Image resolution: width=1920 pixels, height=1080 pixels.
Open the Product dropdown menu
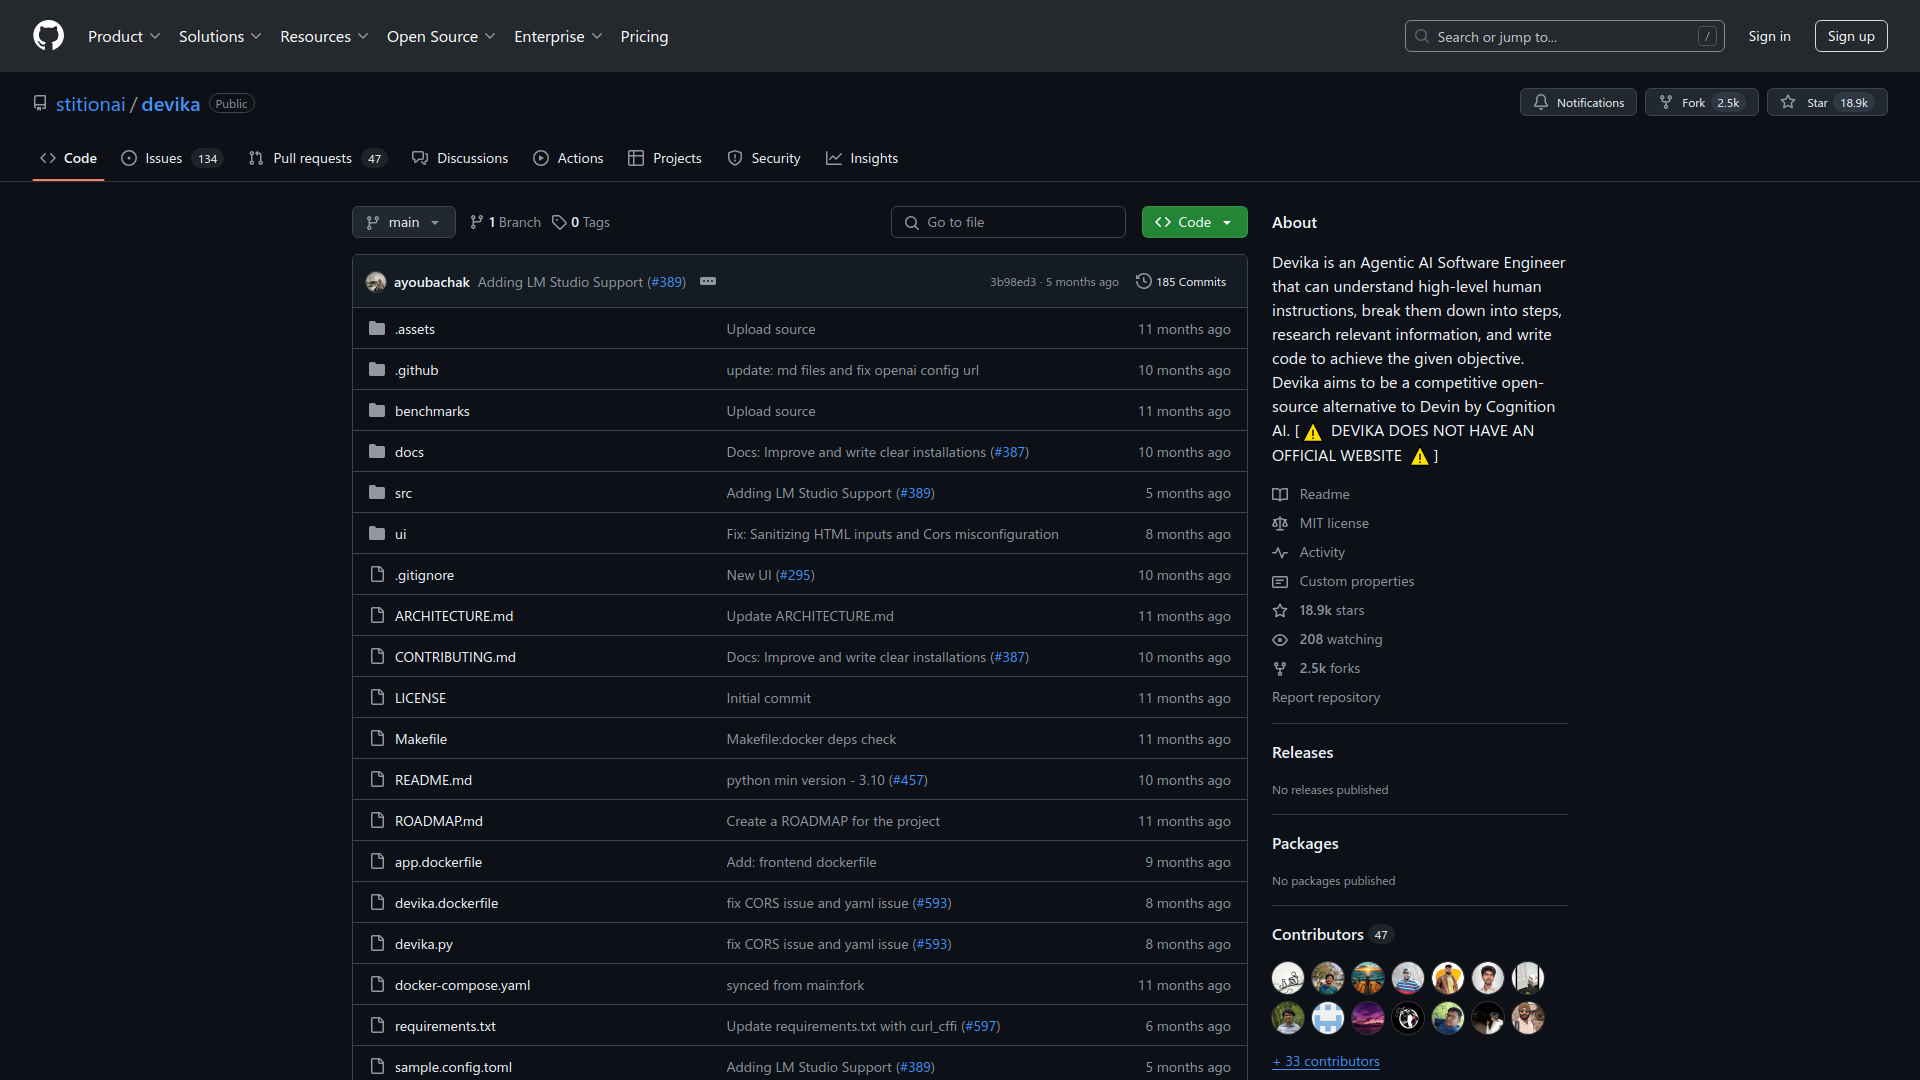point(124,36)
